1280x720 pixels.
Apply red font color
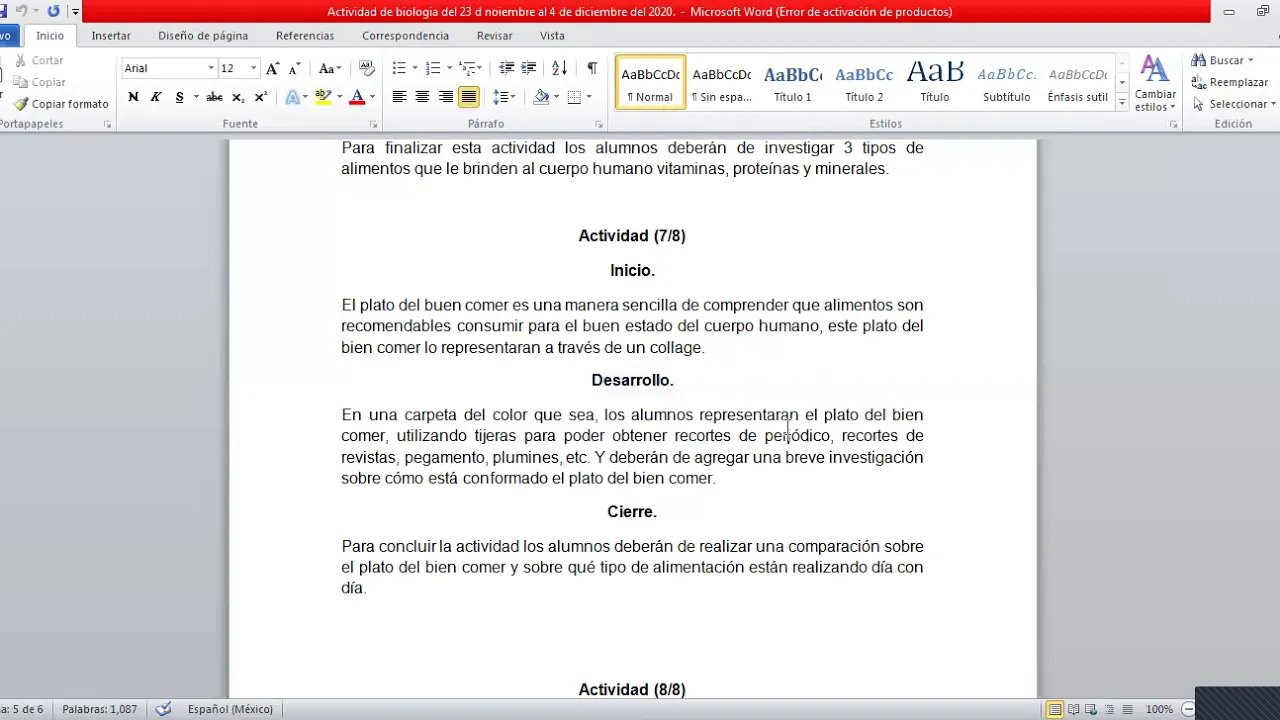(x=357, y=97)
